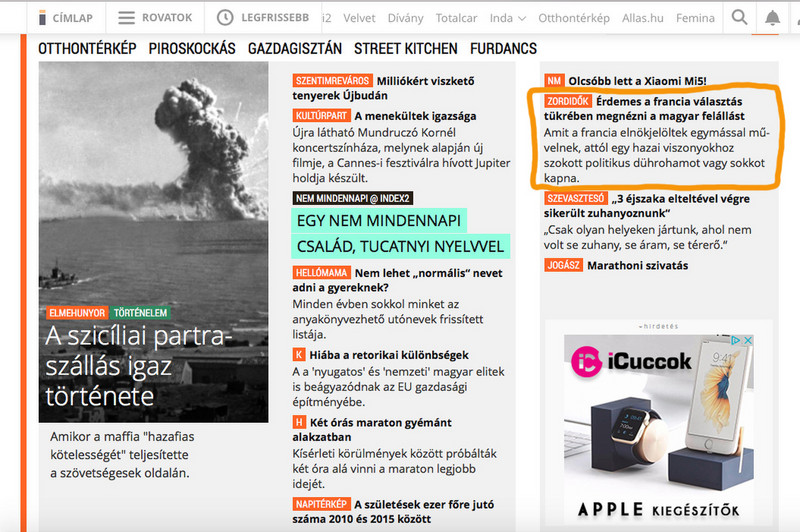This screenshot has width=800, height=532.
Task: Open the Legfrissebb clock icon
Action: pos(224,18)
